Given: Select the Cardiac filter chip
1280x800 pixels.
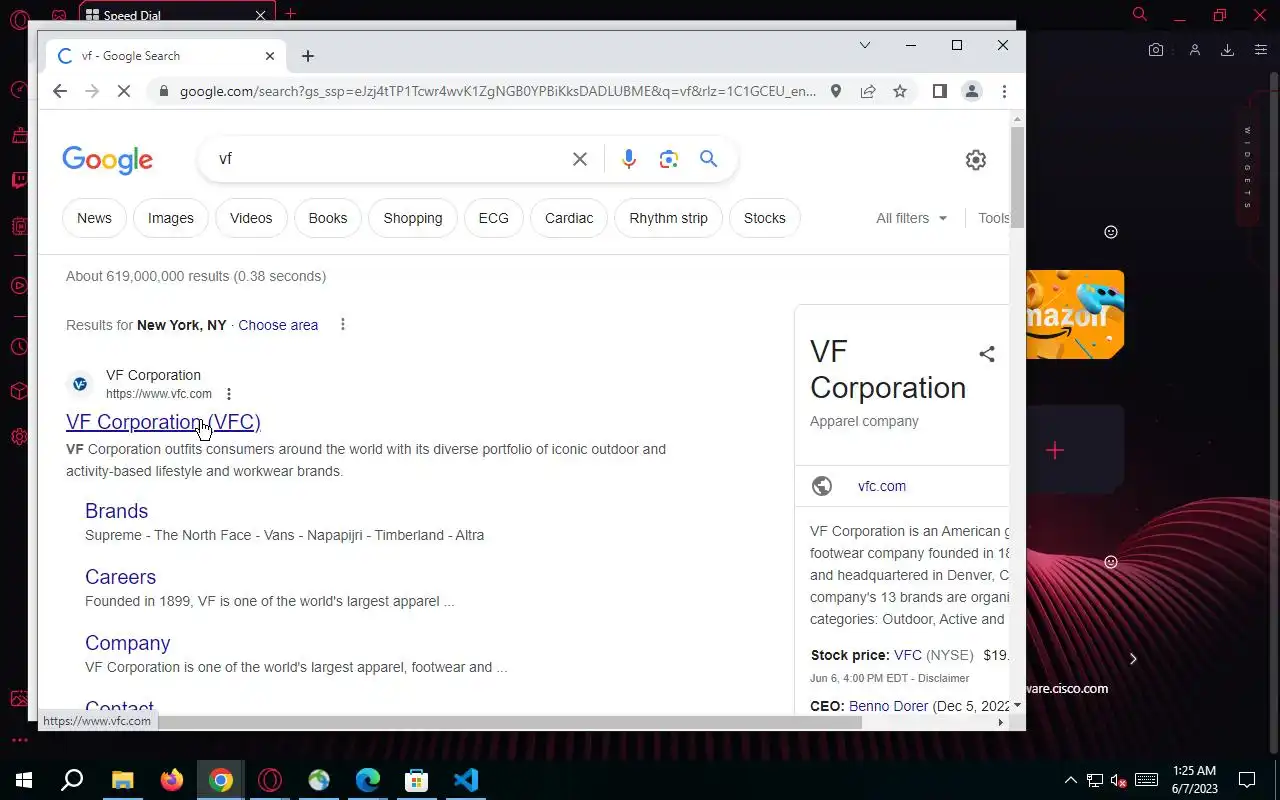Looking at the screenshot, I should 569,218.
